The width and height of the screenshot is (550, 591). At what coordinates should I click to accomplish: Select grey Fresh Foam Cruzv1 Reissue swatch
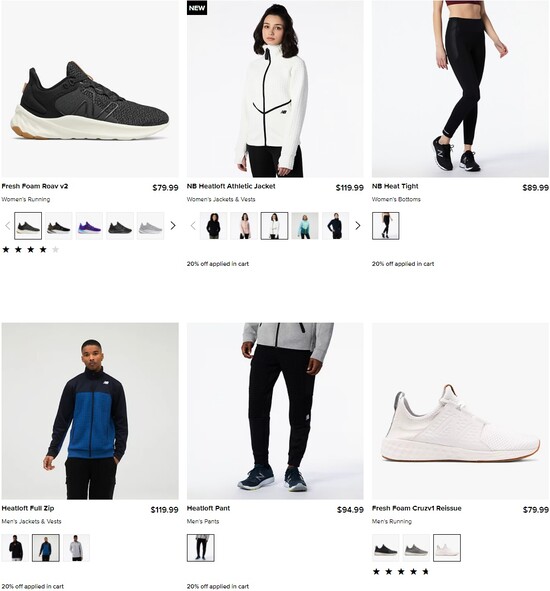click(x=416, y=548)
